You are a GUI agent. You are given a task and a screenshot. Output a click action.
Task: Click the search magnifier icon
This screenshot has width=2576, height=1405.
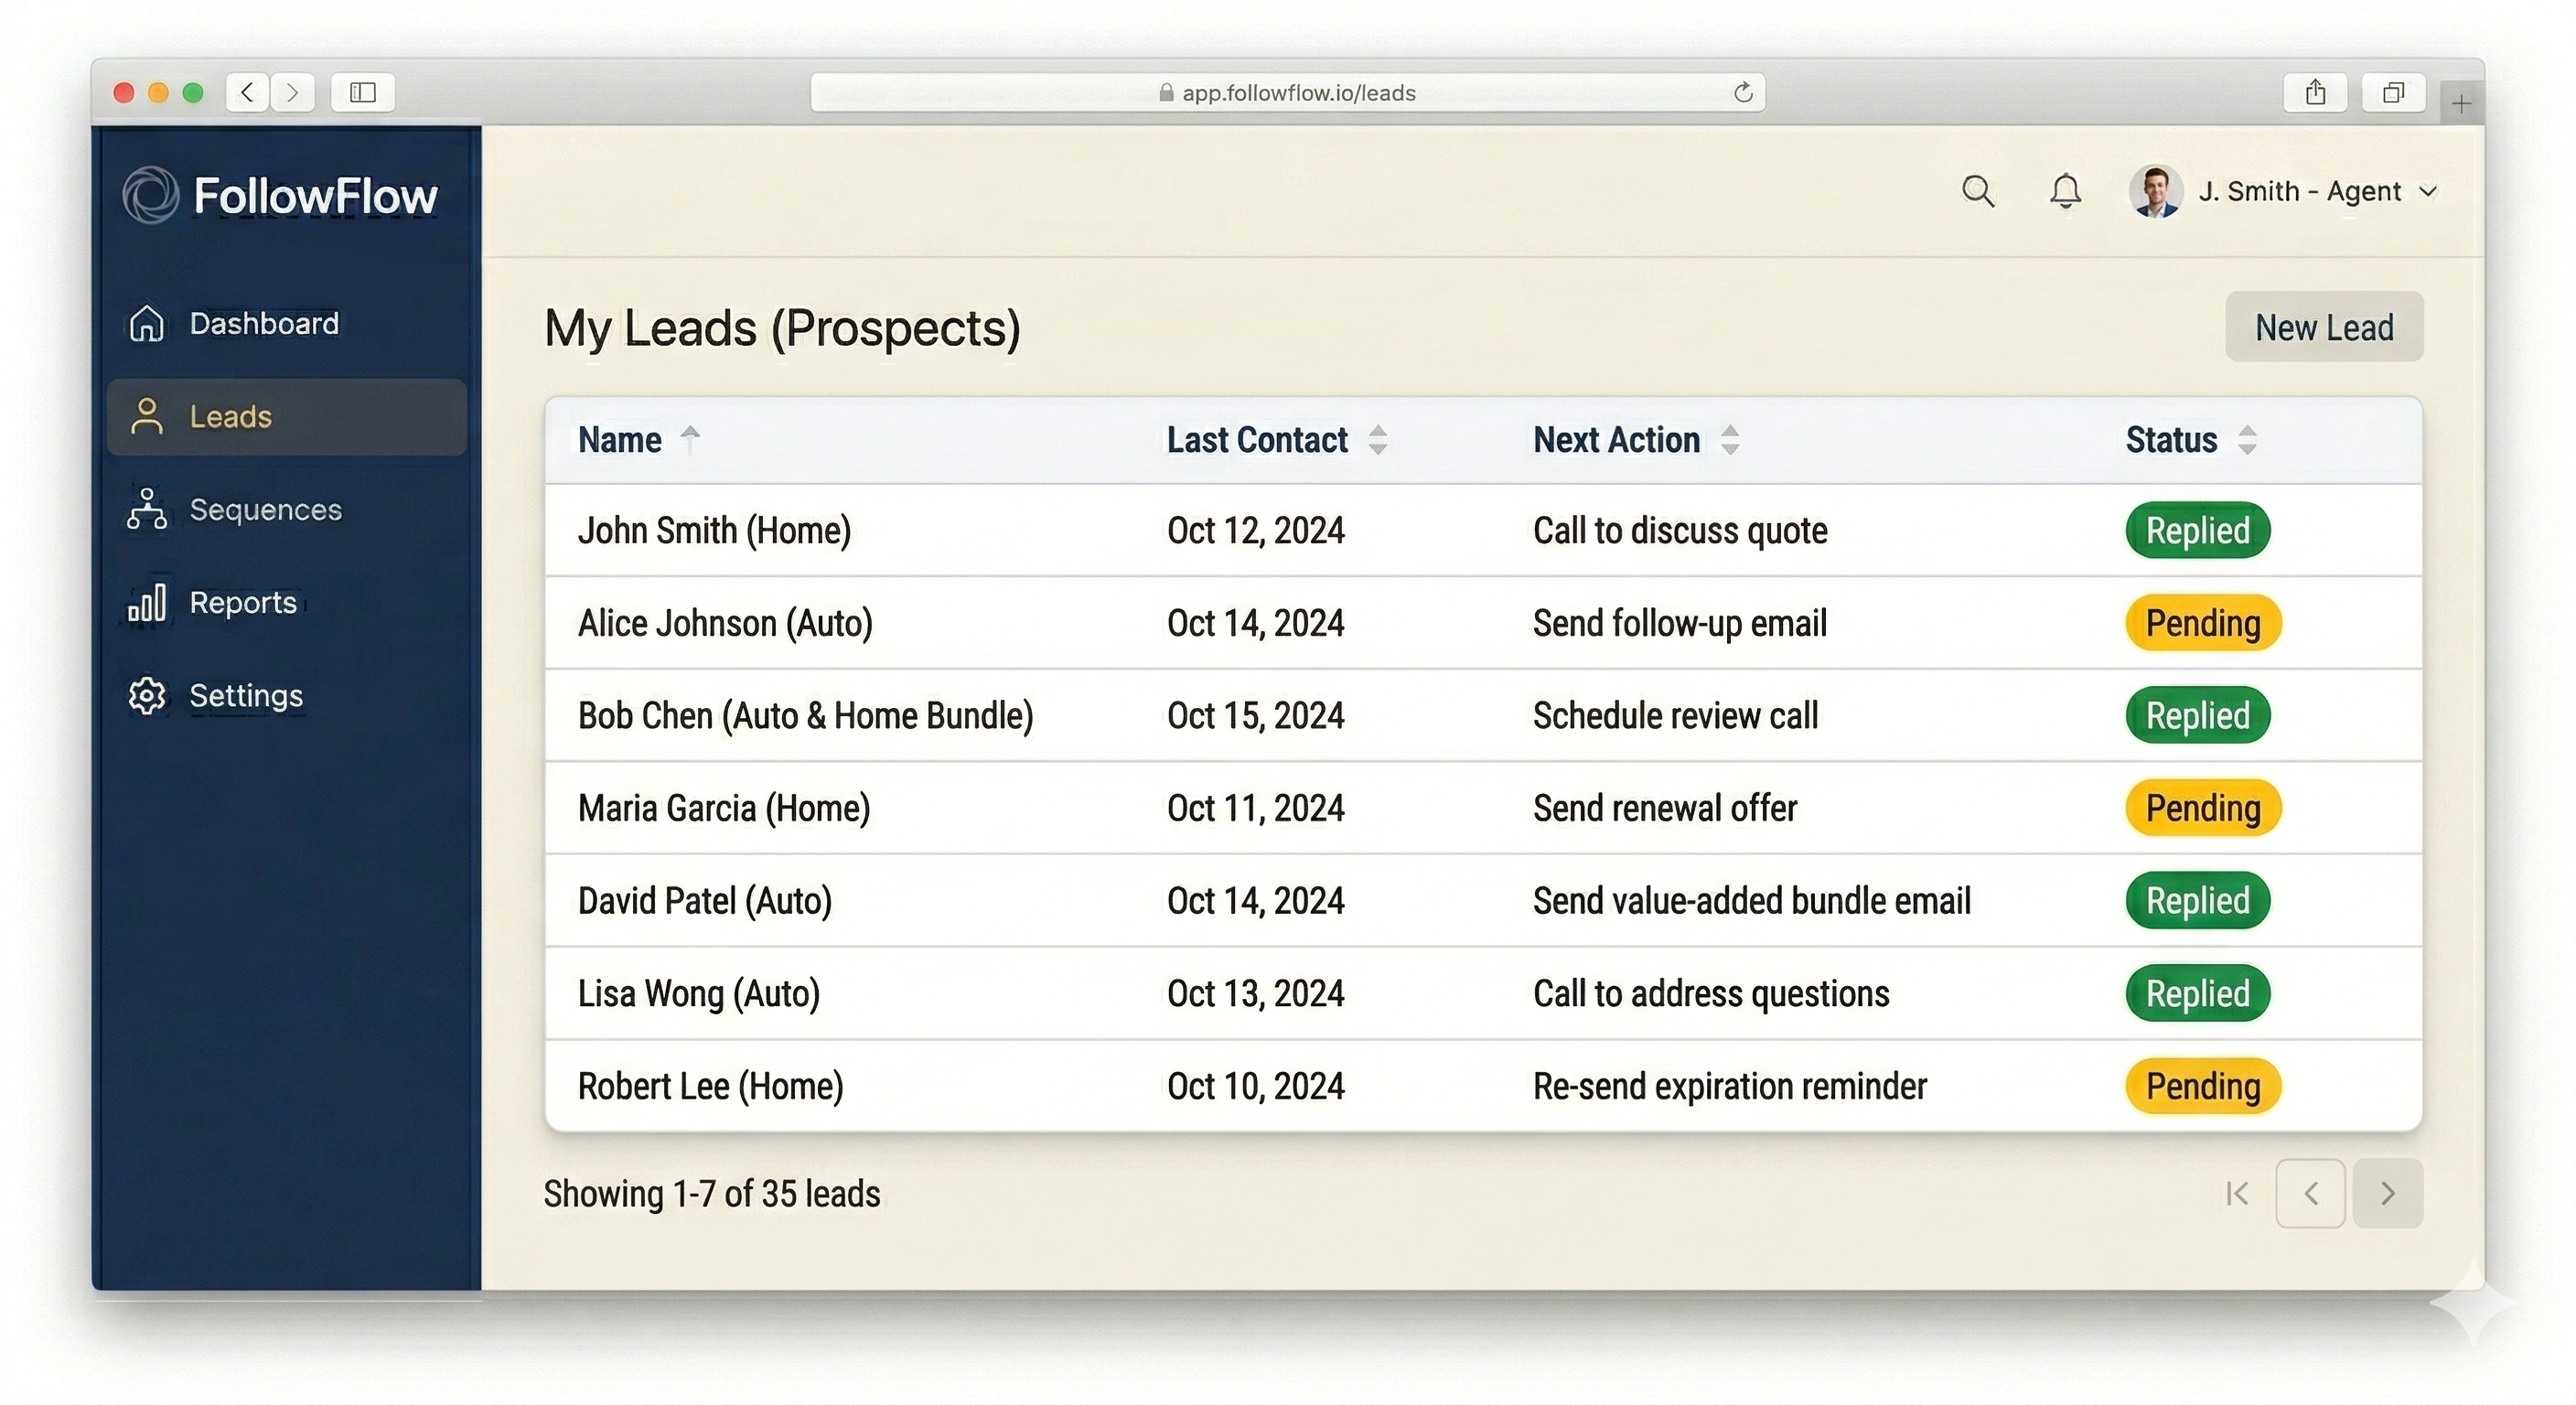pyautogui.click(x=1978, y=191)
